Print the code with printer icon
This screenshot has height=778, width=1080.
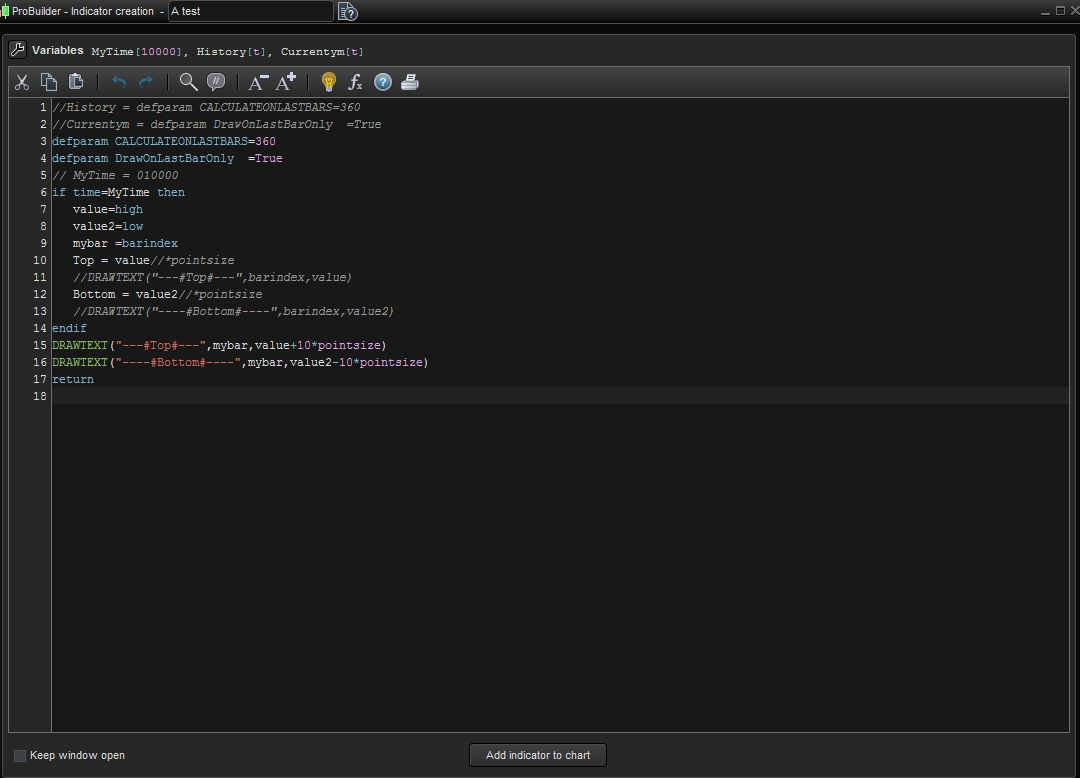coord(409,82)
